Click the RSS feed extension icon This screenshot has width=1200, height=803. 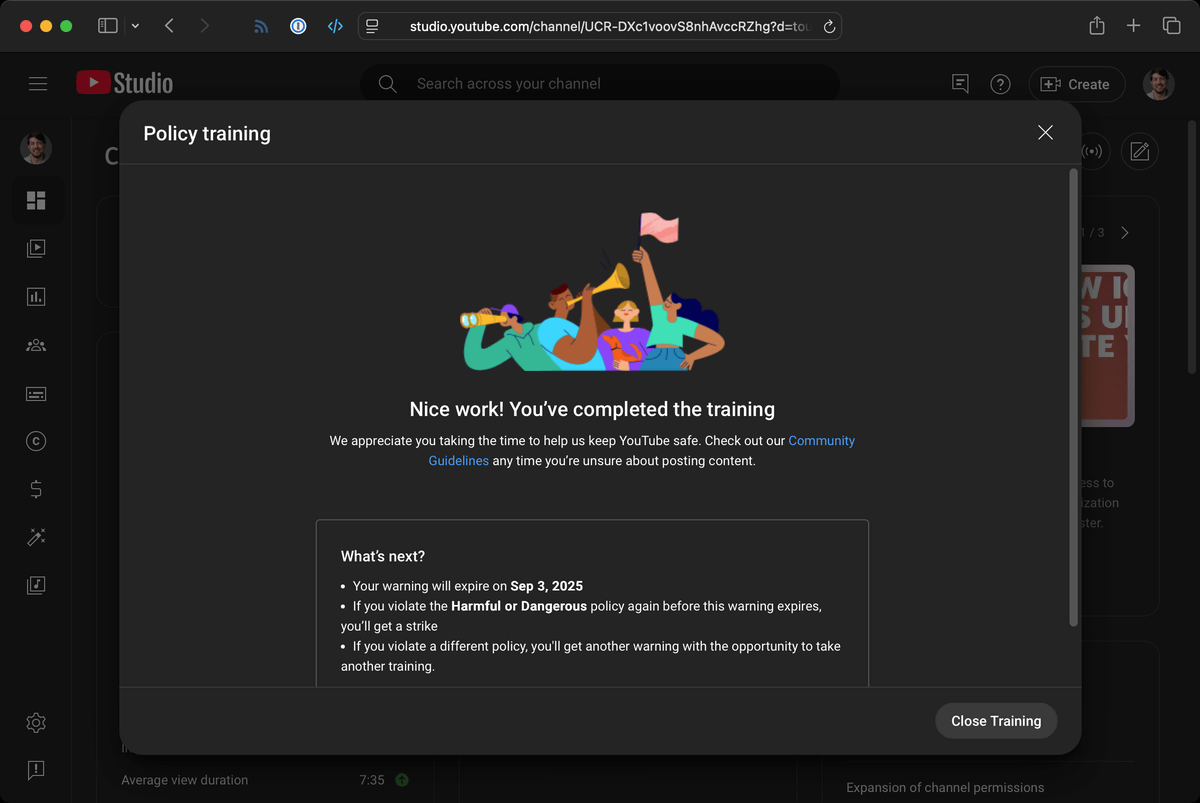point(261,27)
